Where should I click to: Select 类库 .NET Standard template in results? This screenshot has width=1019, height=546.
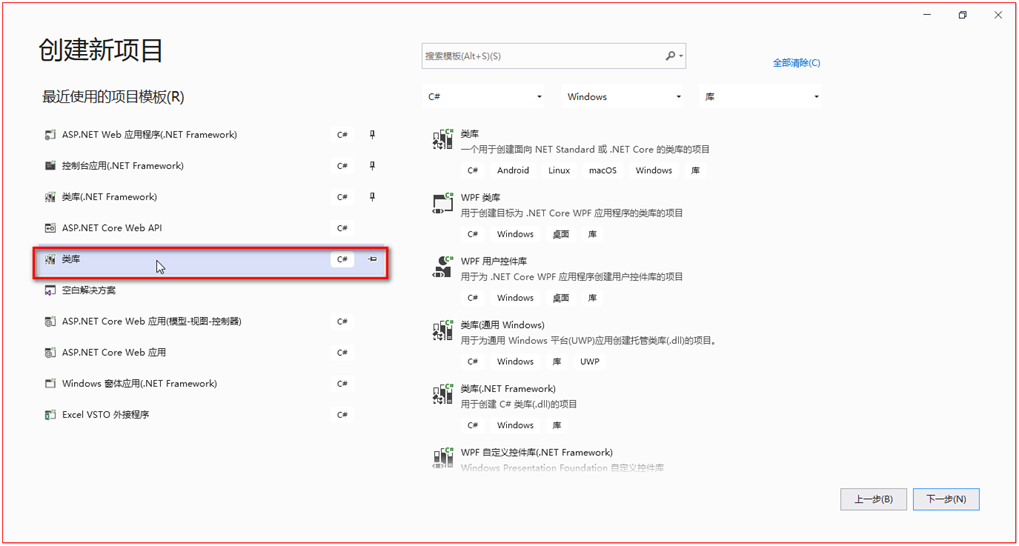(470, 133)
